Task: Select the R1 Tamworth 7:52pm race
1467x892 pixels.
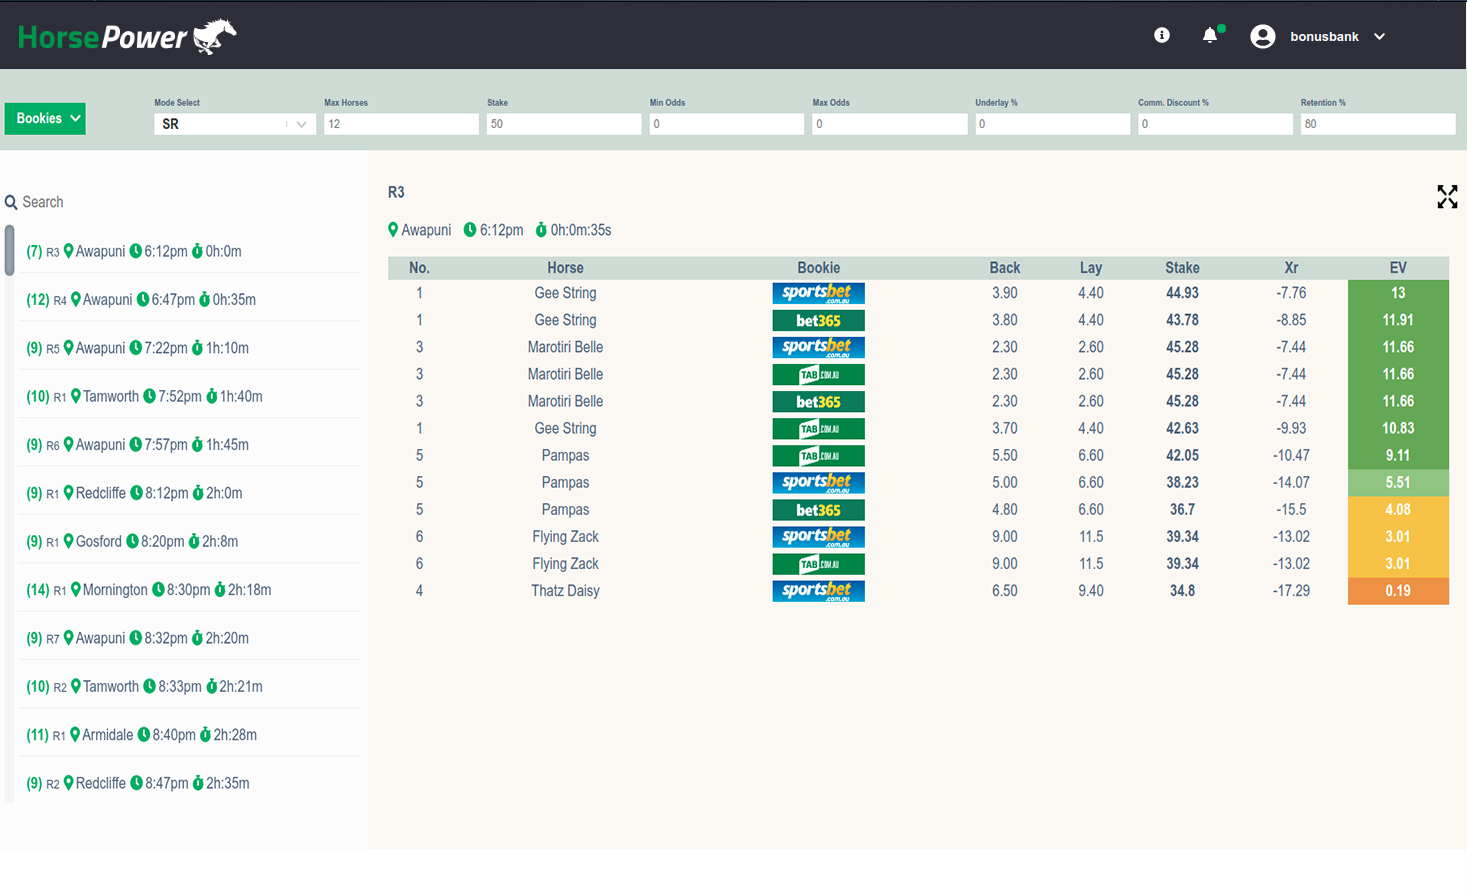Action: (x=189, y=396)
